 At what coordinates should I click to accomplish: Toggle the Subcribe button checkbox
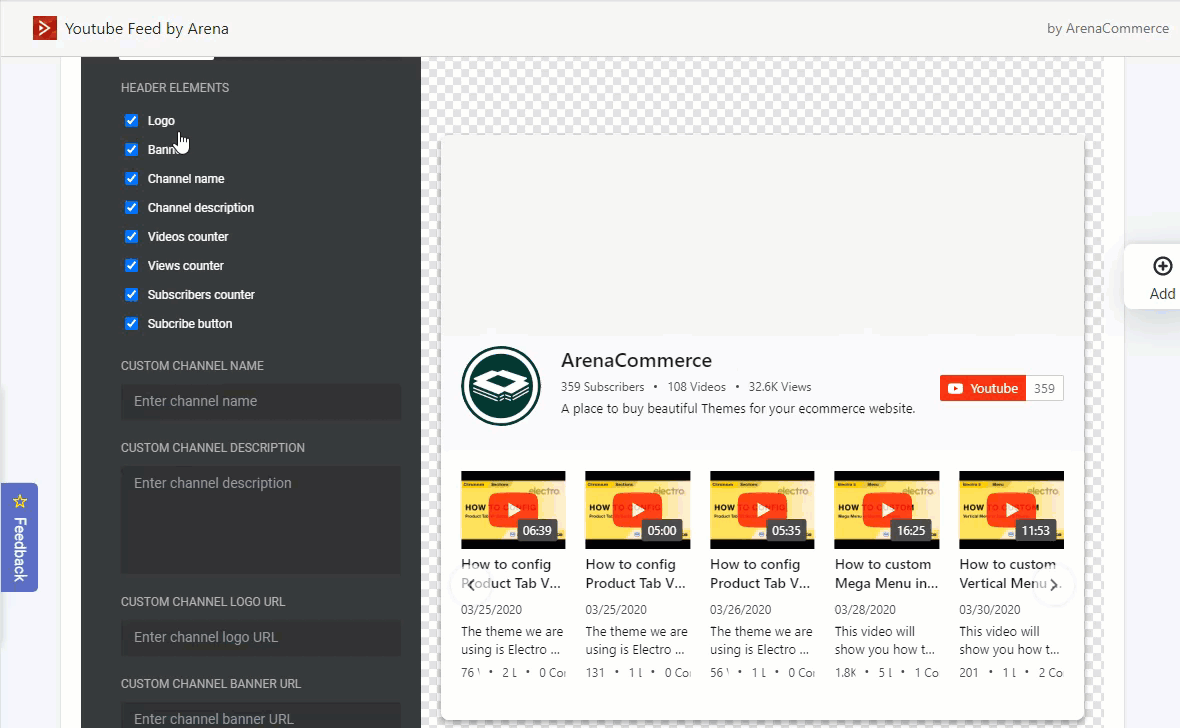click(x=132, y=324)
